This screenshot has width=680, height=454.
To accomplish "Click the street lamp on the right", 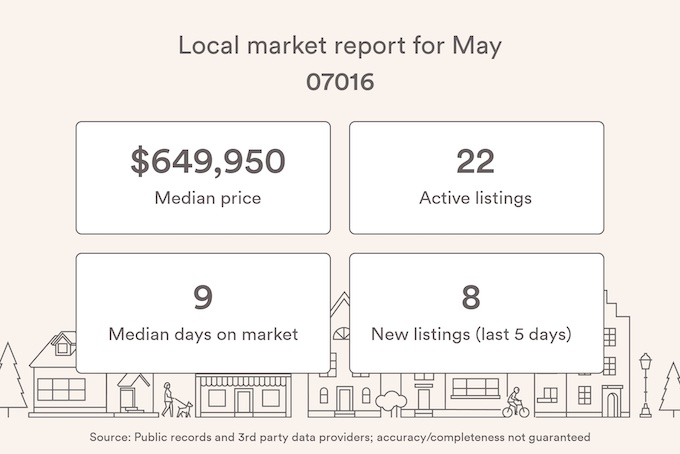I will (646, 385).
